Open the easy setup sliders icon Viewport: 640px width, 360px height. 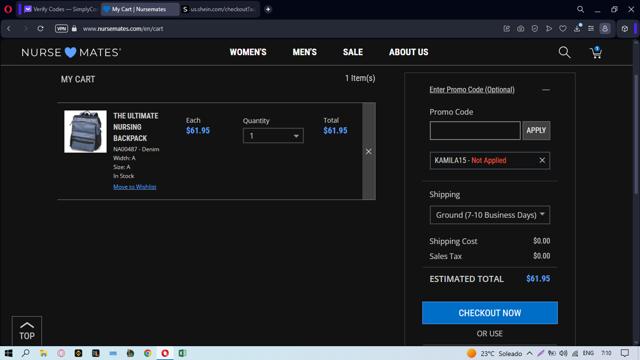(591, 29)
